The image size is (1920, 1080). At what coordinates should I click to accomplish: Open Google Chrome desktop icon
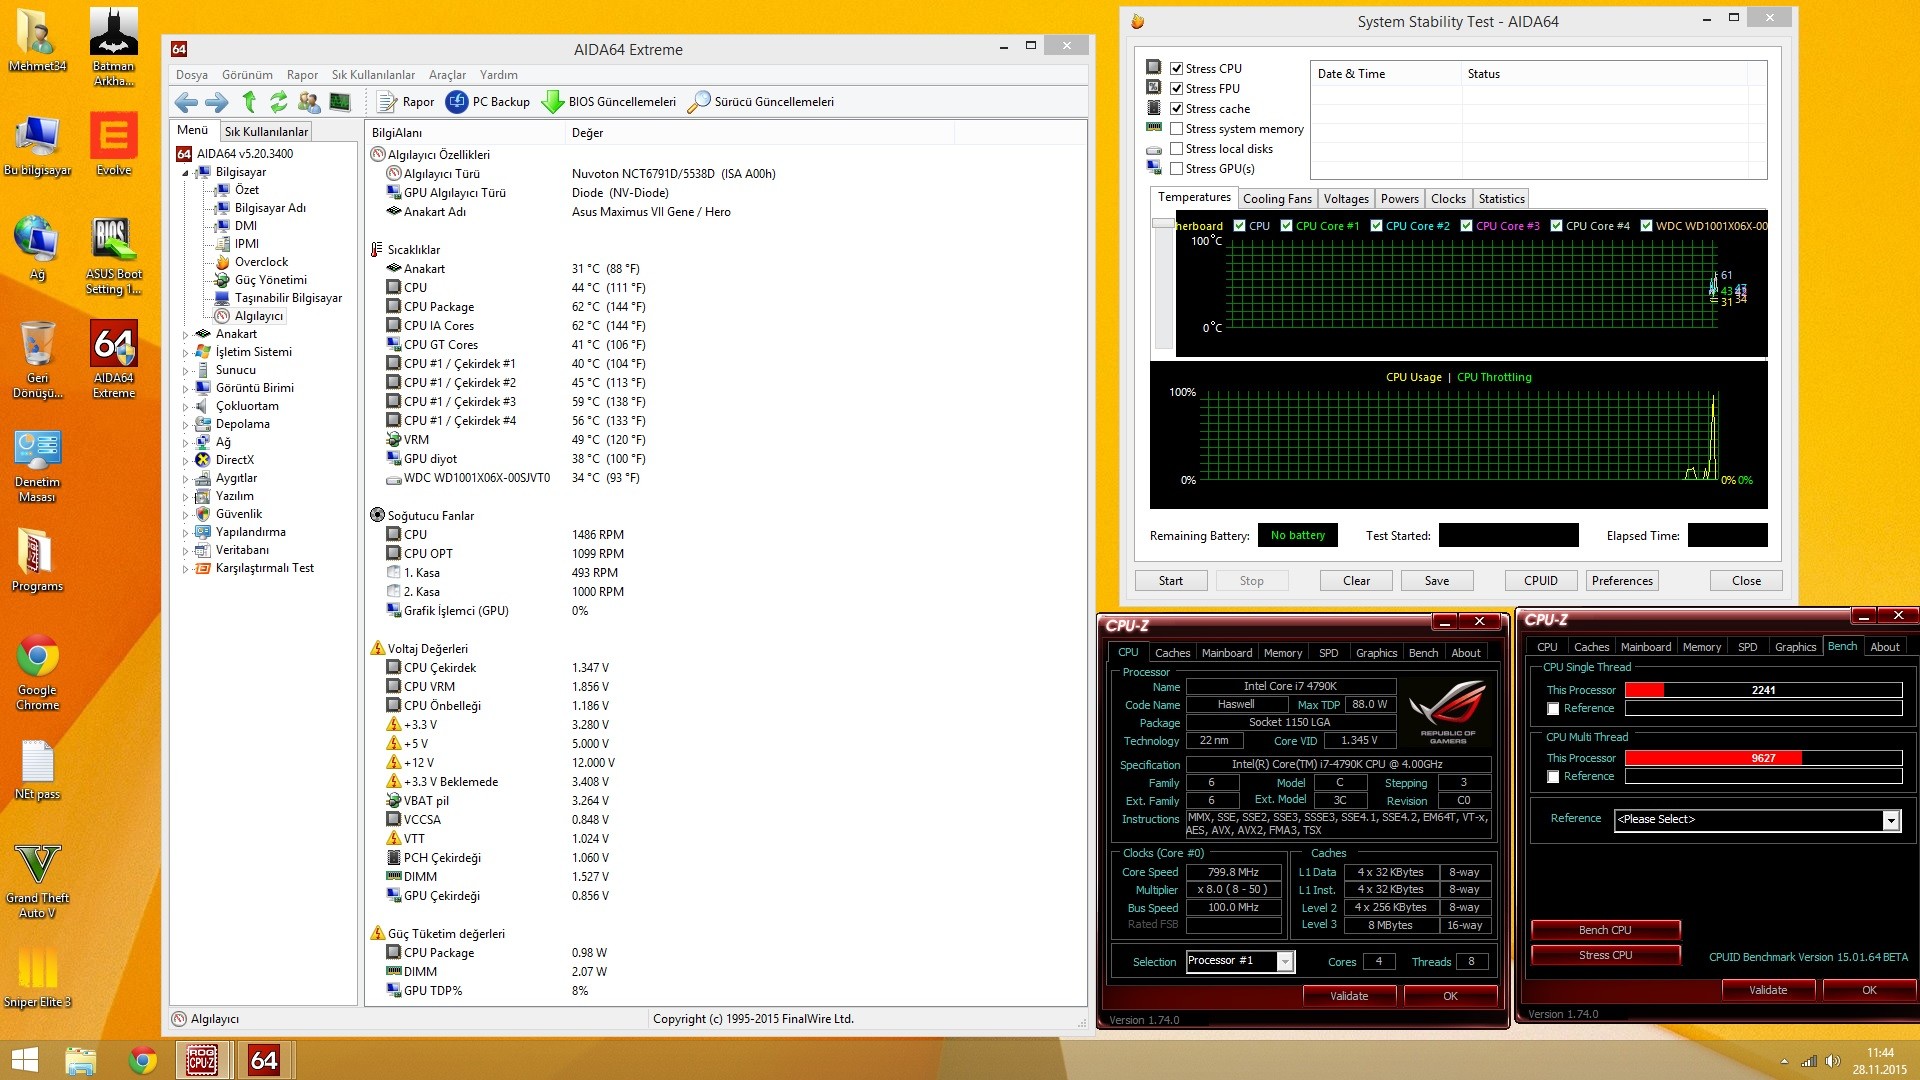37,673
